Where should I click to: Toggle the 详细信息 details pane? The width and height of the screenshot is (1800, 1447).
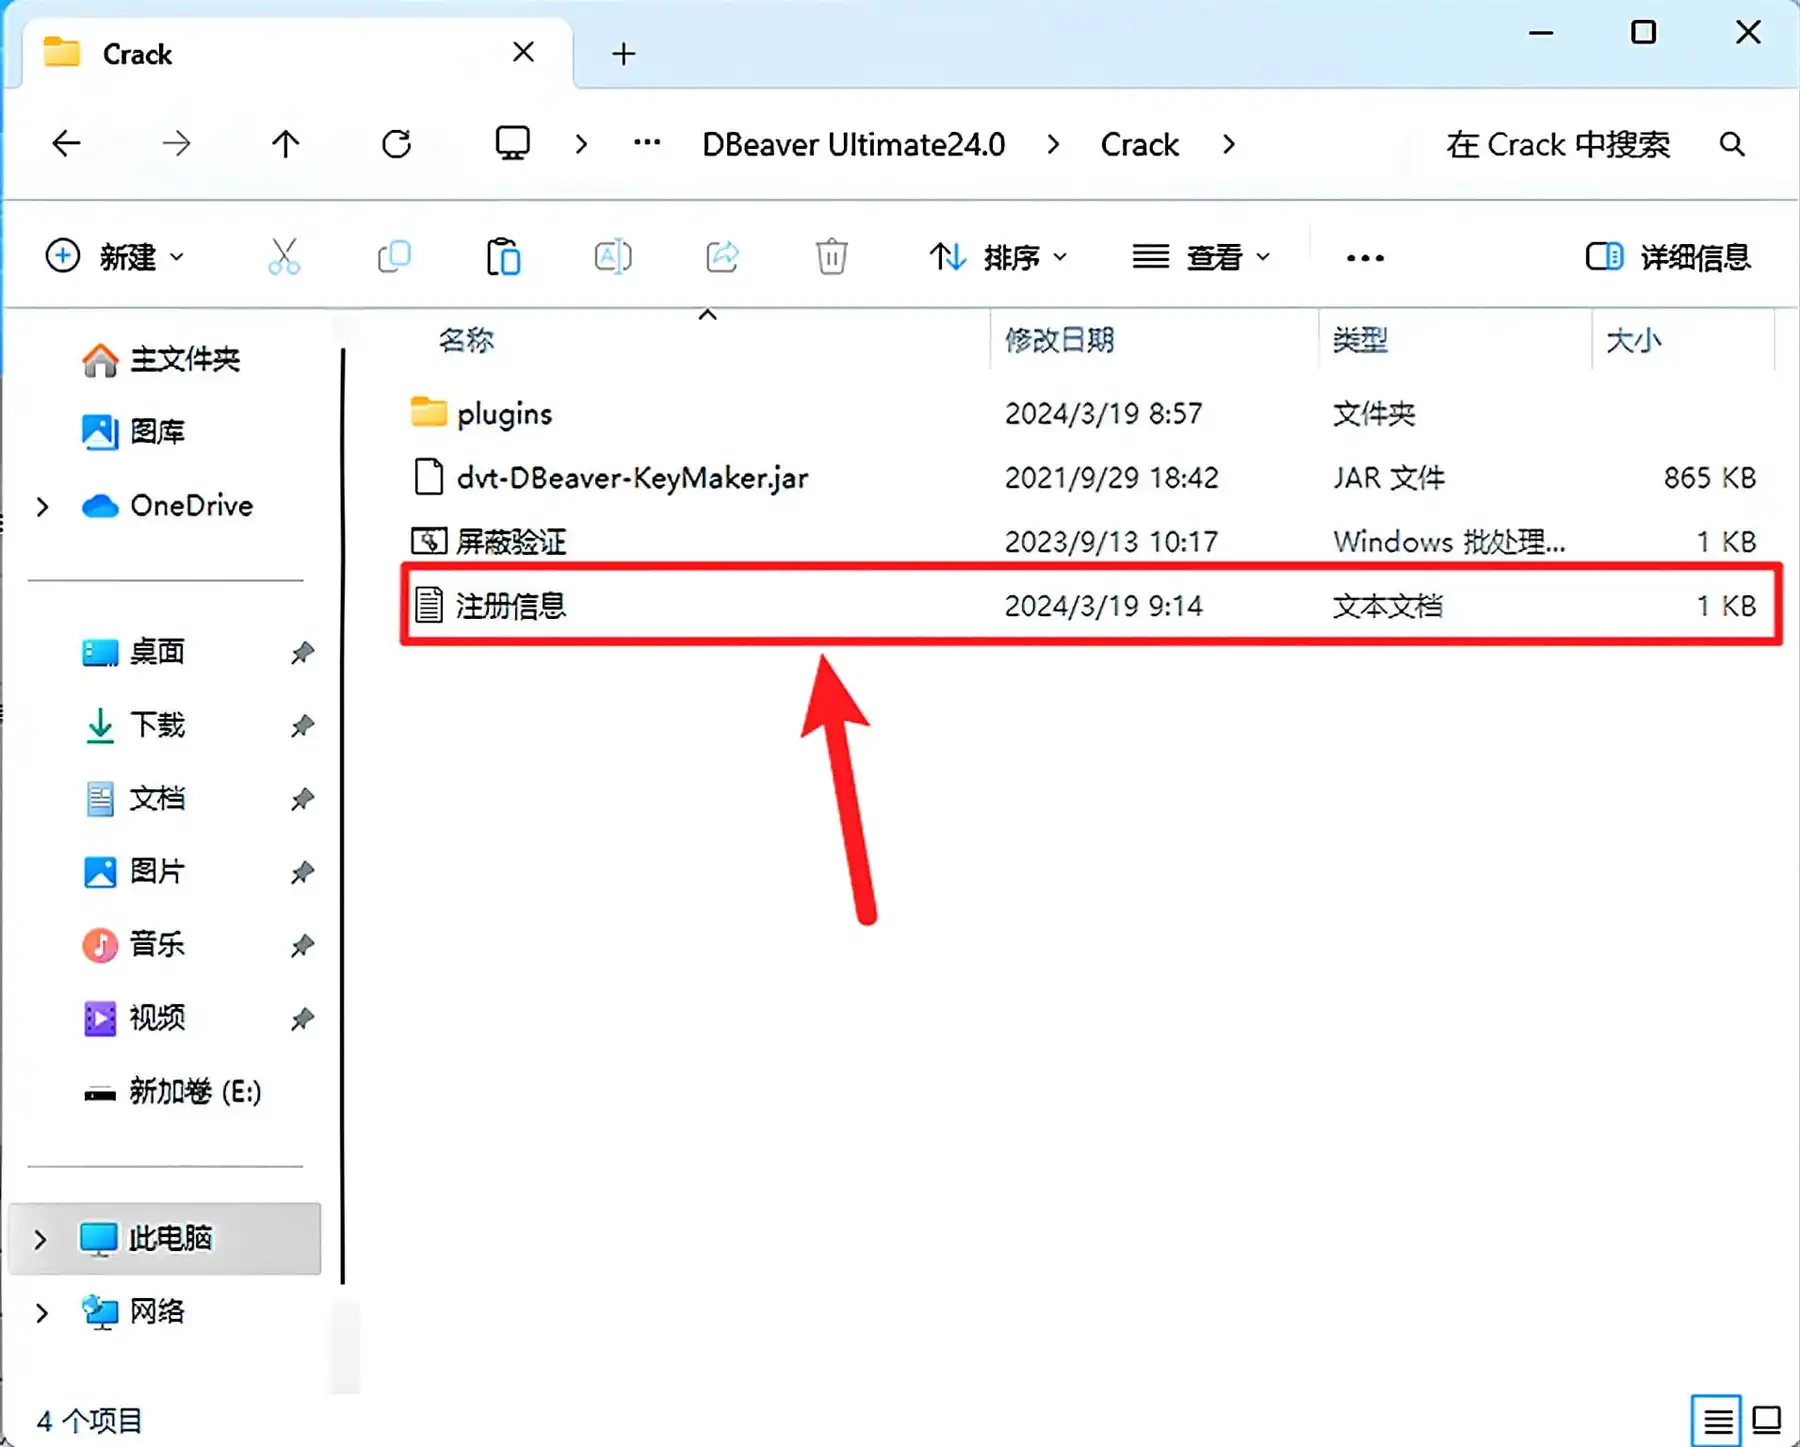(1668, 257)
